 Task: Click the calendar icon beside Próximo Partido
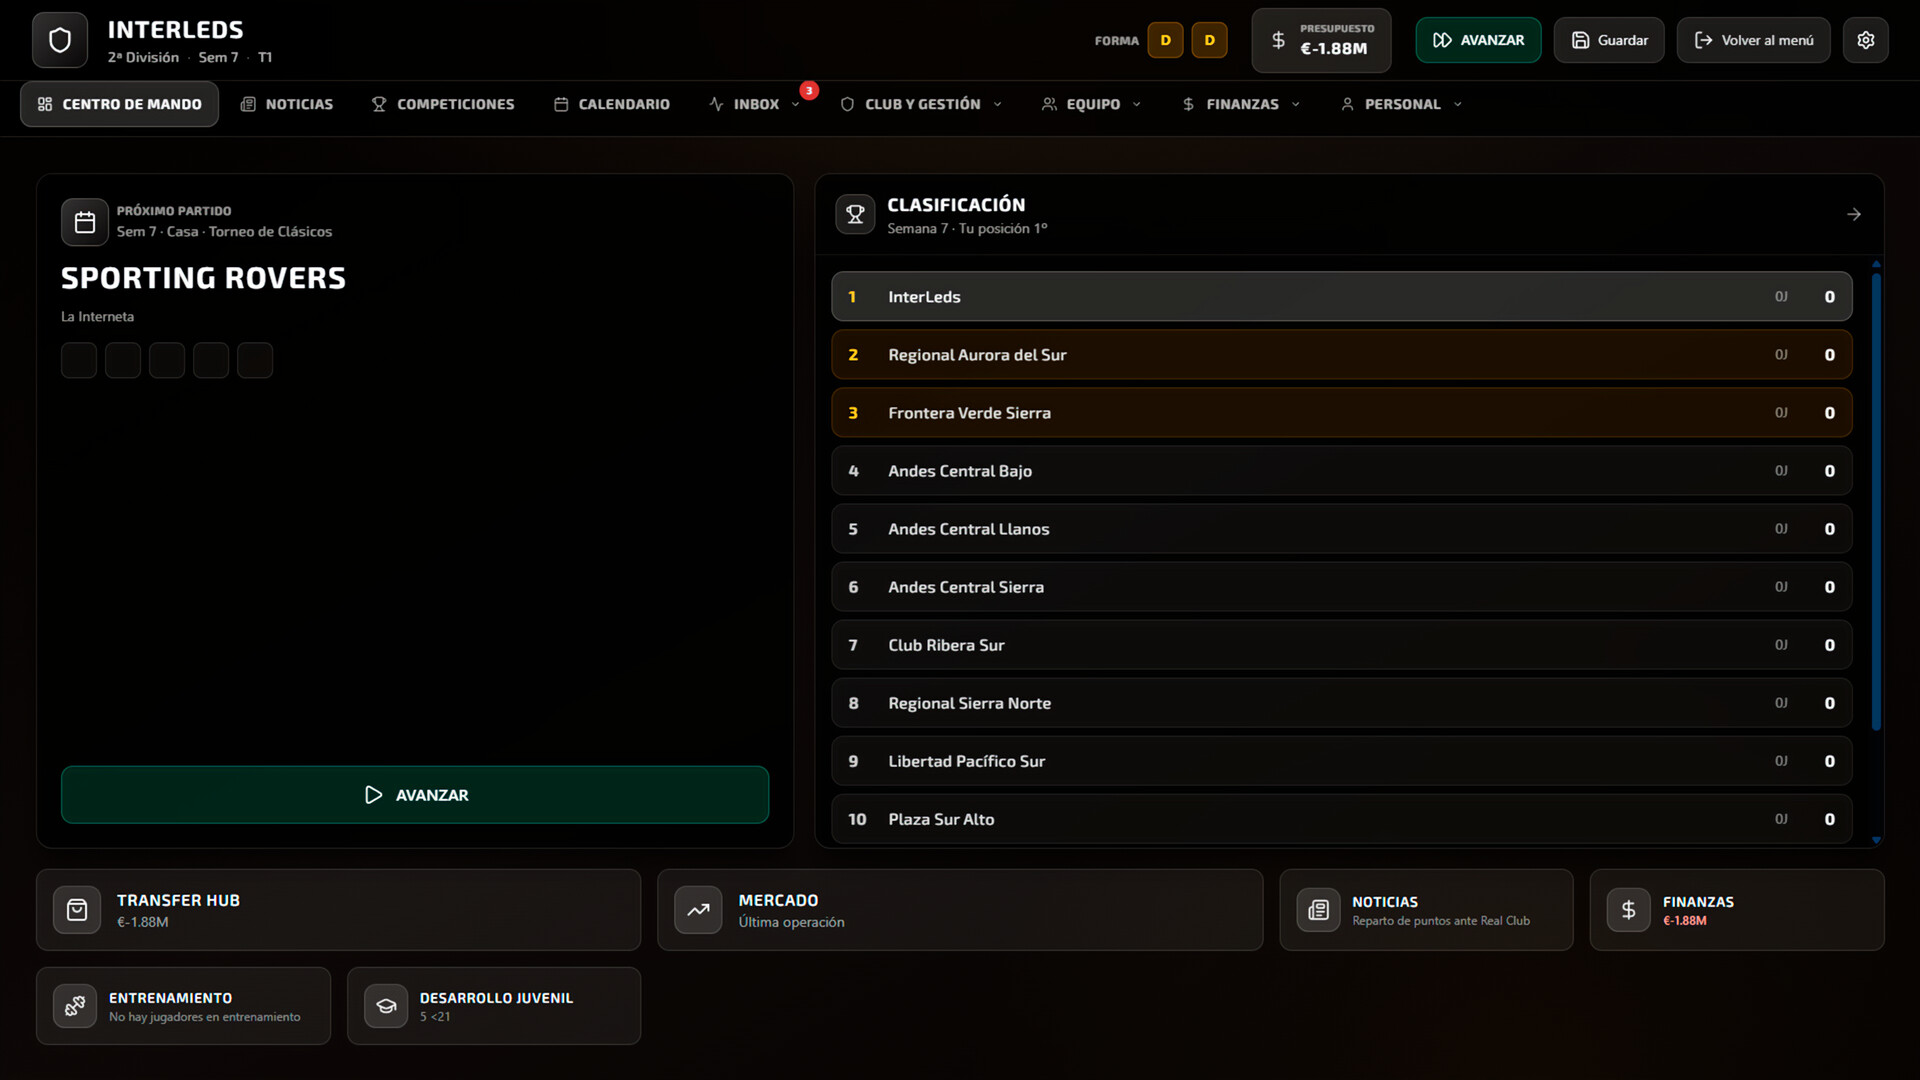pos(85,222)
